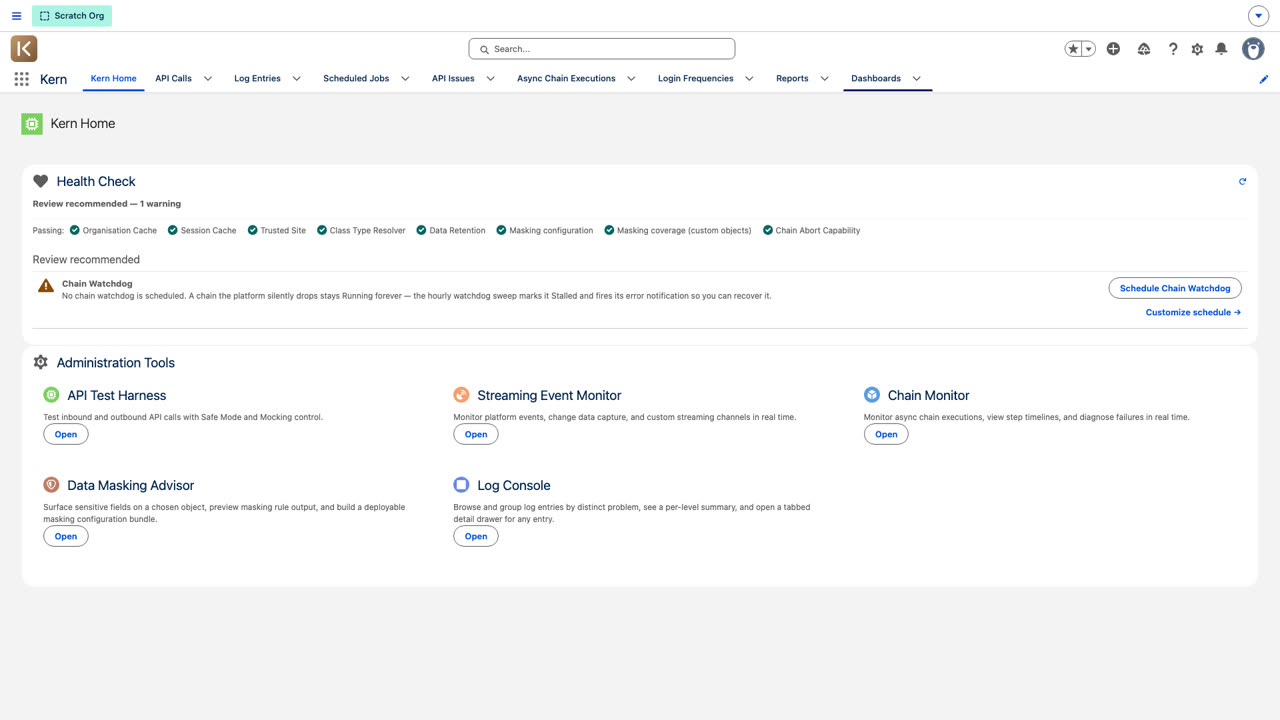
Task: Expand the Scheduled Jobs tab dropdown
Action: coord(405,79)
